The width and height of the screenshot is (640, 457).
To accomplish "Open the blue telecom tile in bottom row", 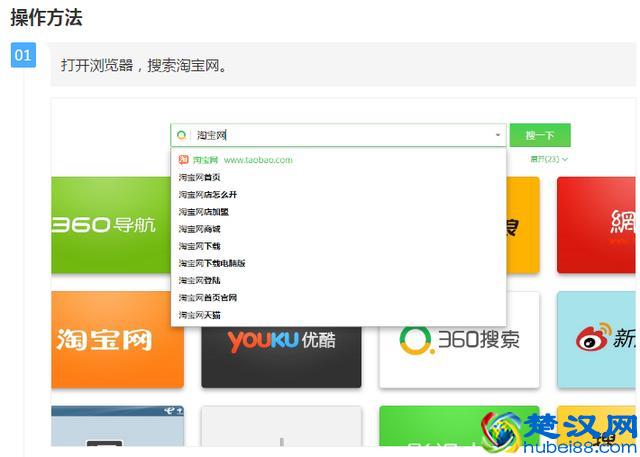I will coord(118,426).
